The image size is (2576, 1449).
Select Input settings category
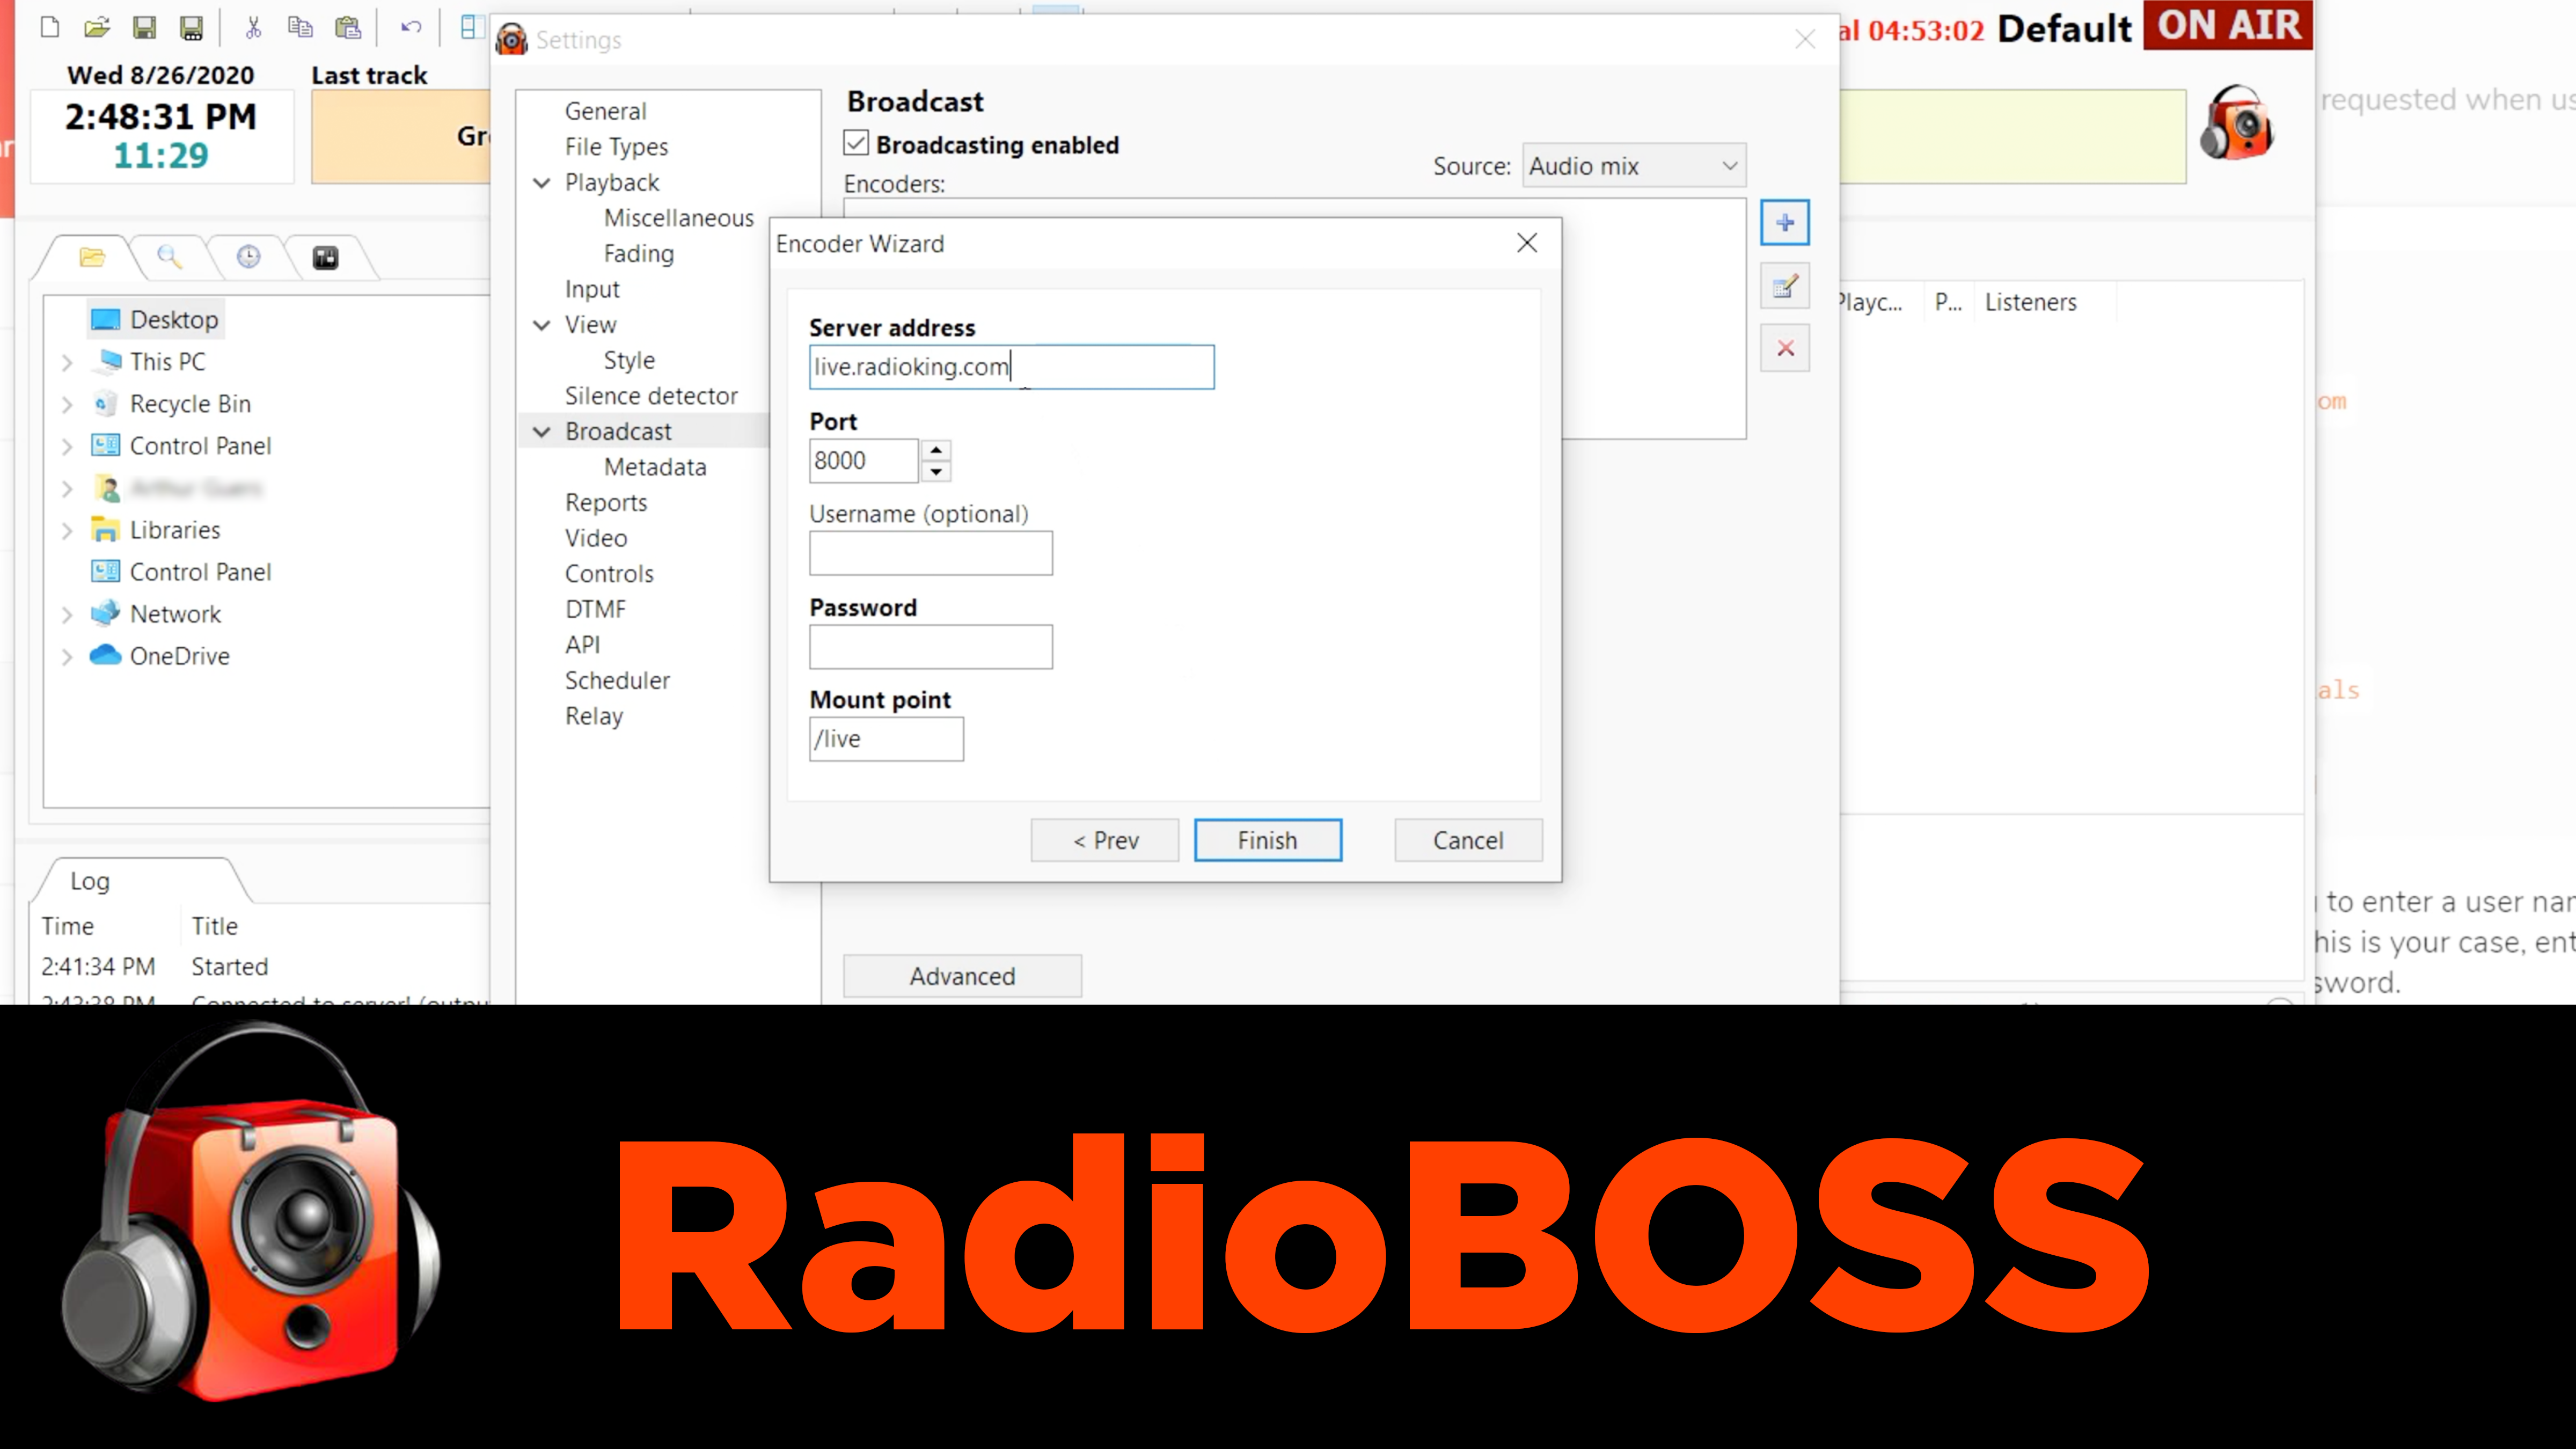pyautogui.click(x=592, y=289)
